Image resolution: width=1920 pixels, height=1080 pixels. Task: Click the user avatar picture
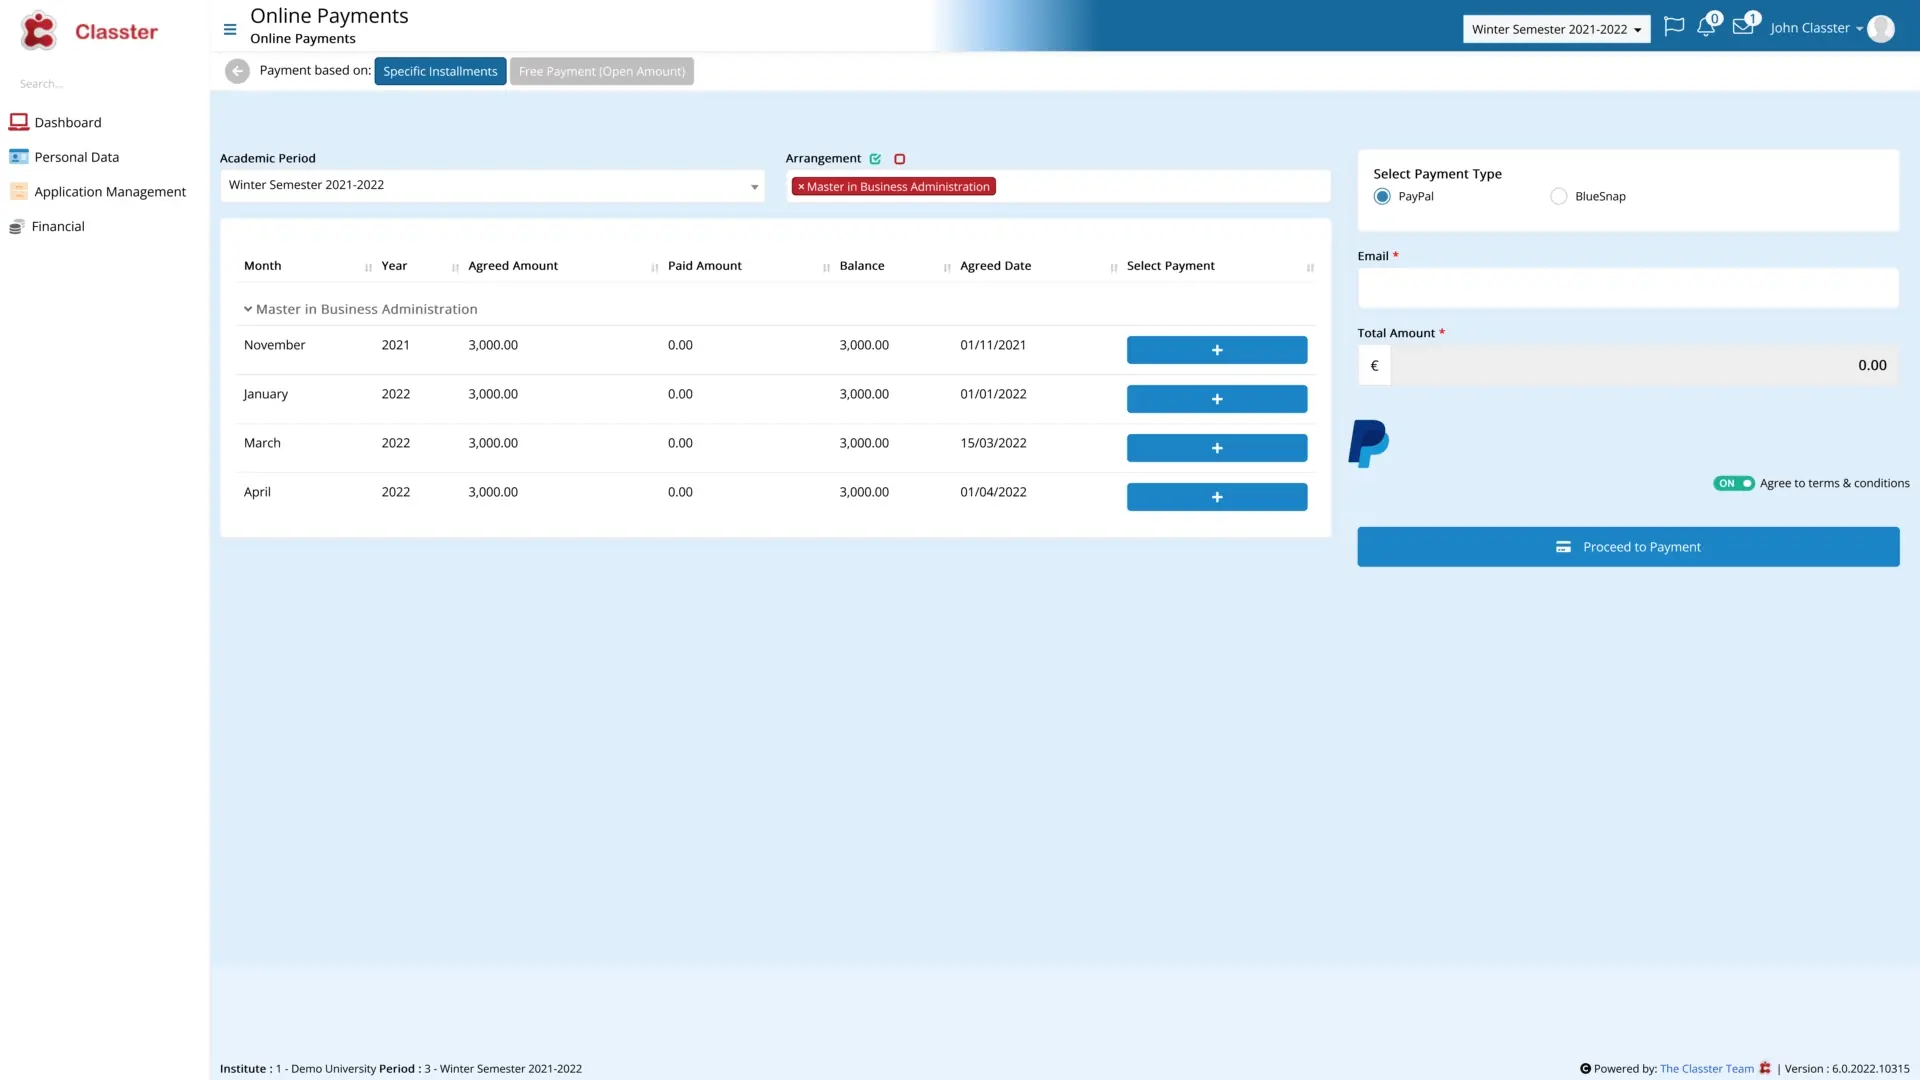(x=1881, y=28)
